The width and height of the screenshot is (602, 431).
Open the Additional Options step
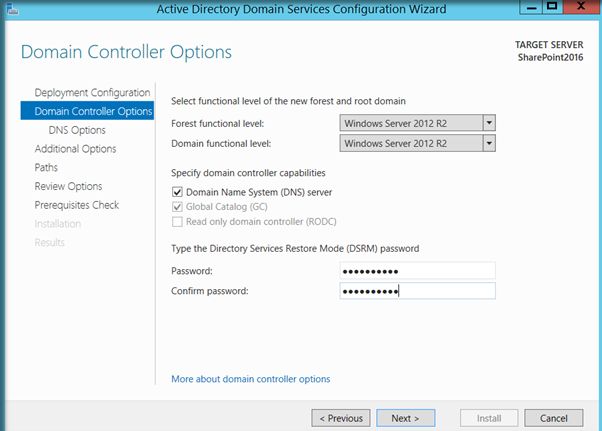click(x=75, y=149)
